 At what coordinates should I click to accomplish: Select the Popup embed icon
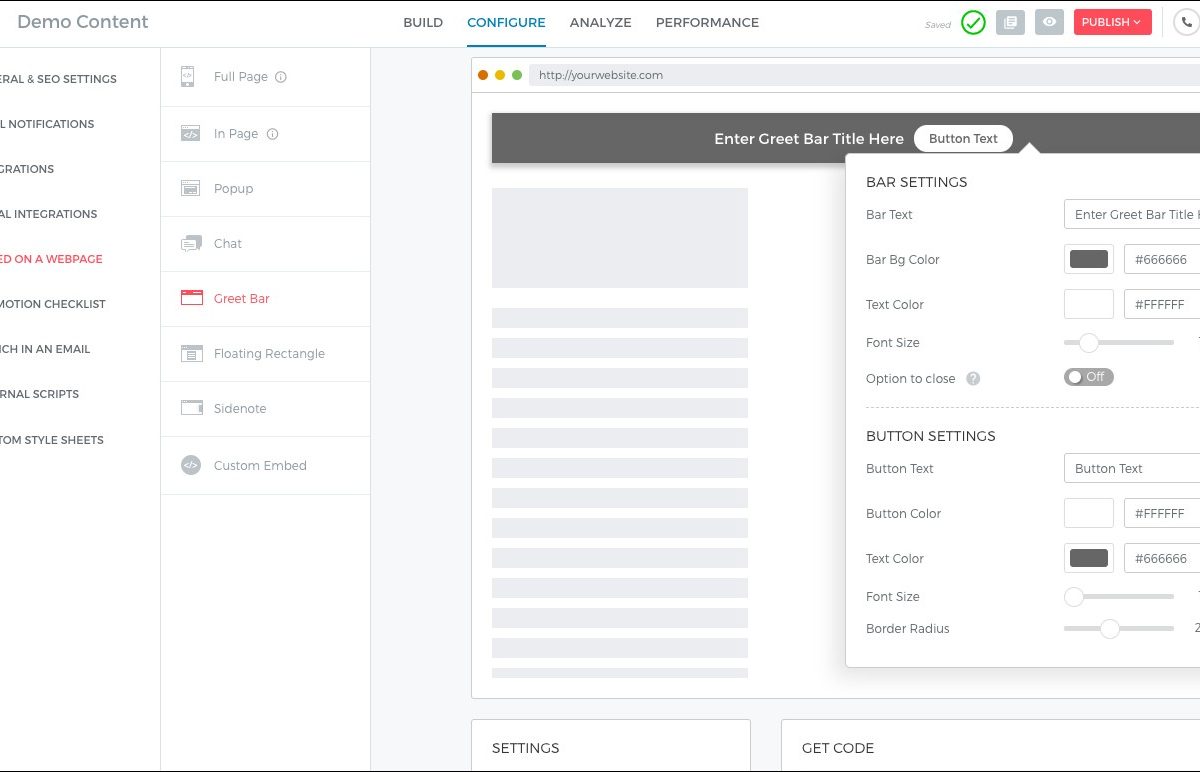190,189
